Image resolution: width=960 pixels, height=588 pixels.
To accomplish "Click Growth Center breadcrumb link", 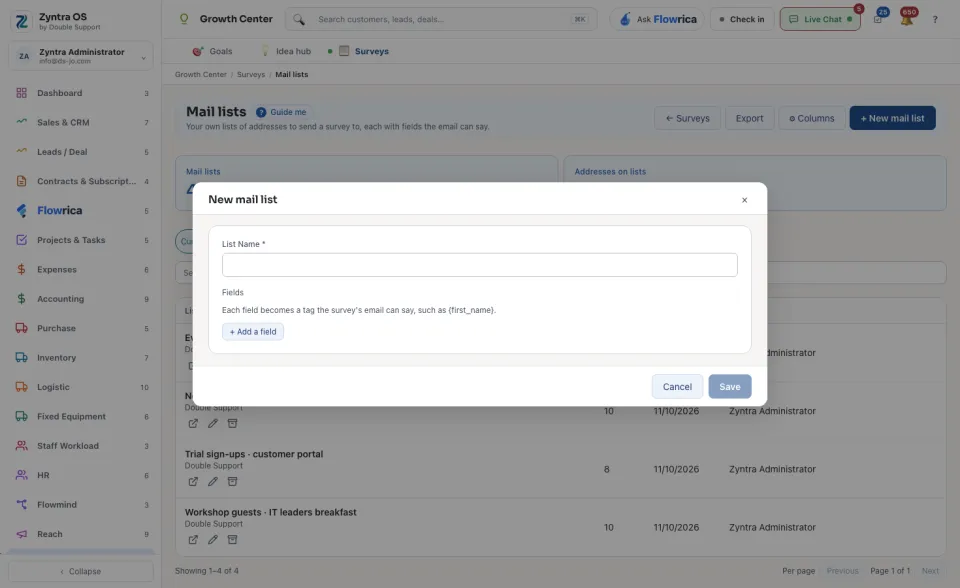I will pos(201,75).
